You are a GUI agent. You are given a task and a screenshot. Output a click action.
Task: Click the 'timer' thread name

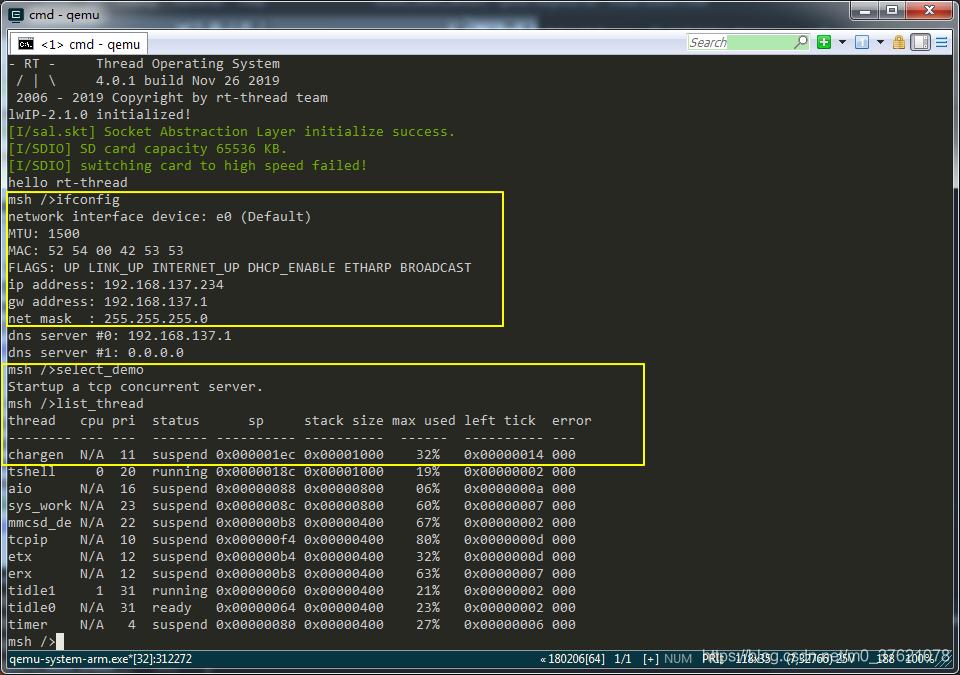pos(28,625)
